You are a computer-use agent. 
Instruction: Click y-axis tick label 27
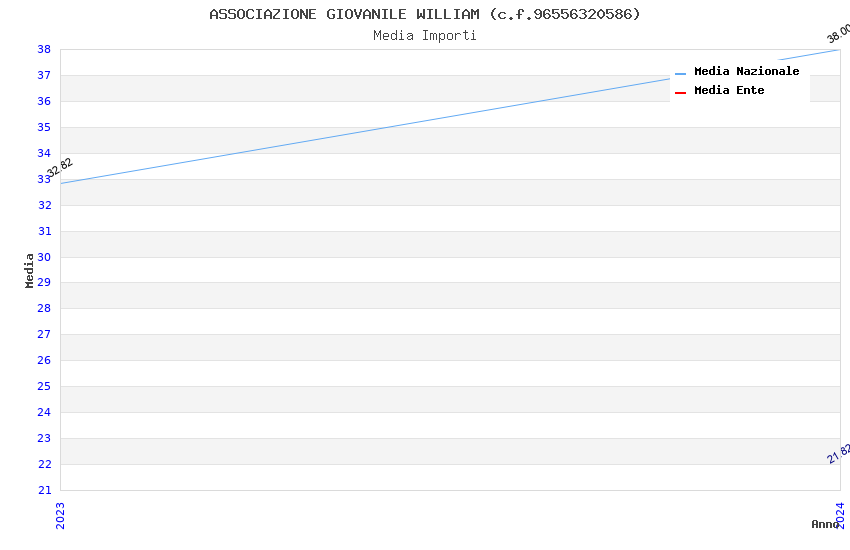pos(44,334)
